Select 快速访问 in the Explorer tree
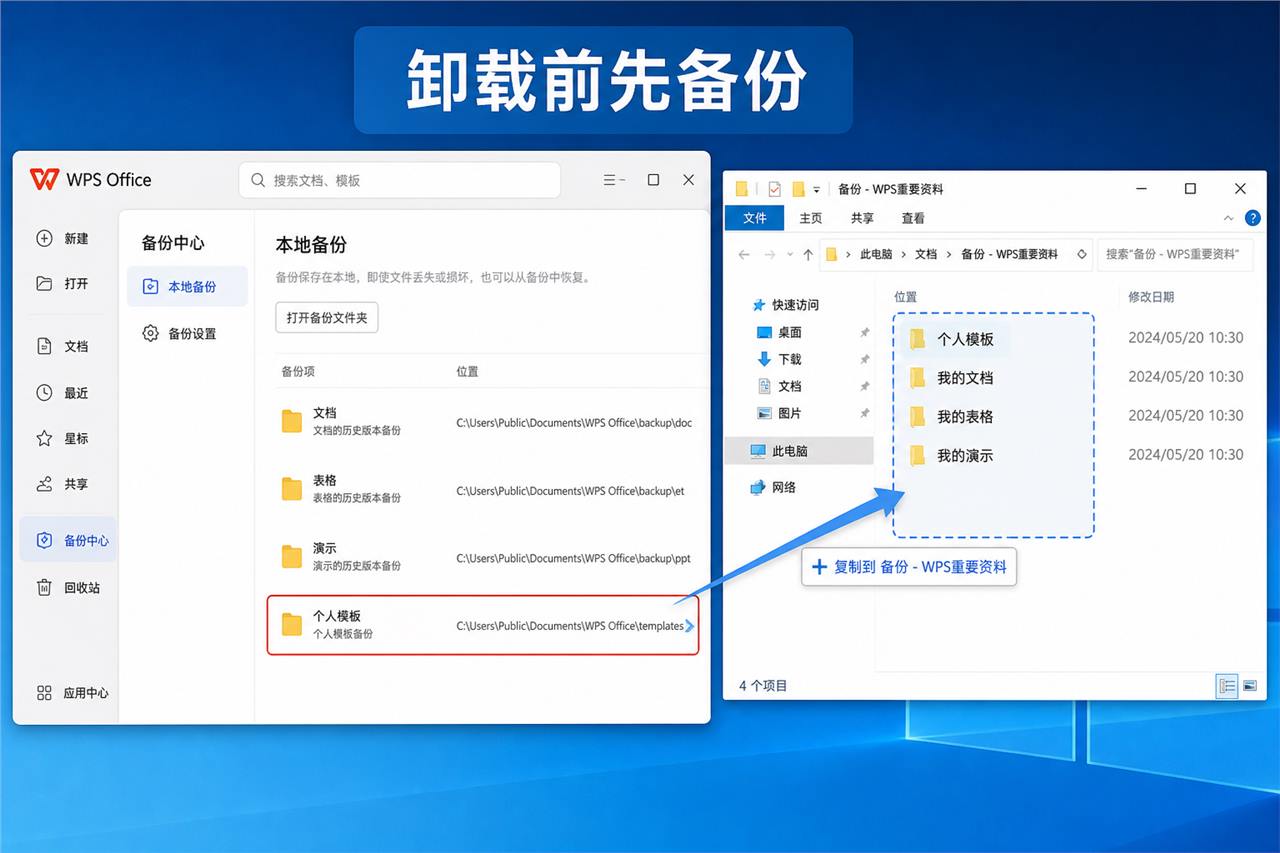Image resolution: width=1280 pixels, height=853 pixels. (787, 305)
